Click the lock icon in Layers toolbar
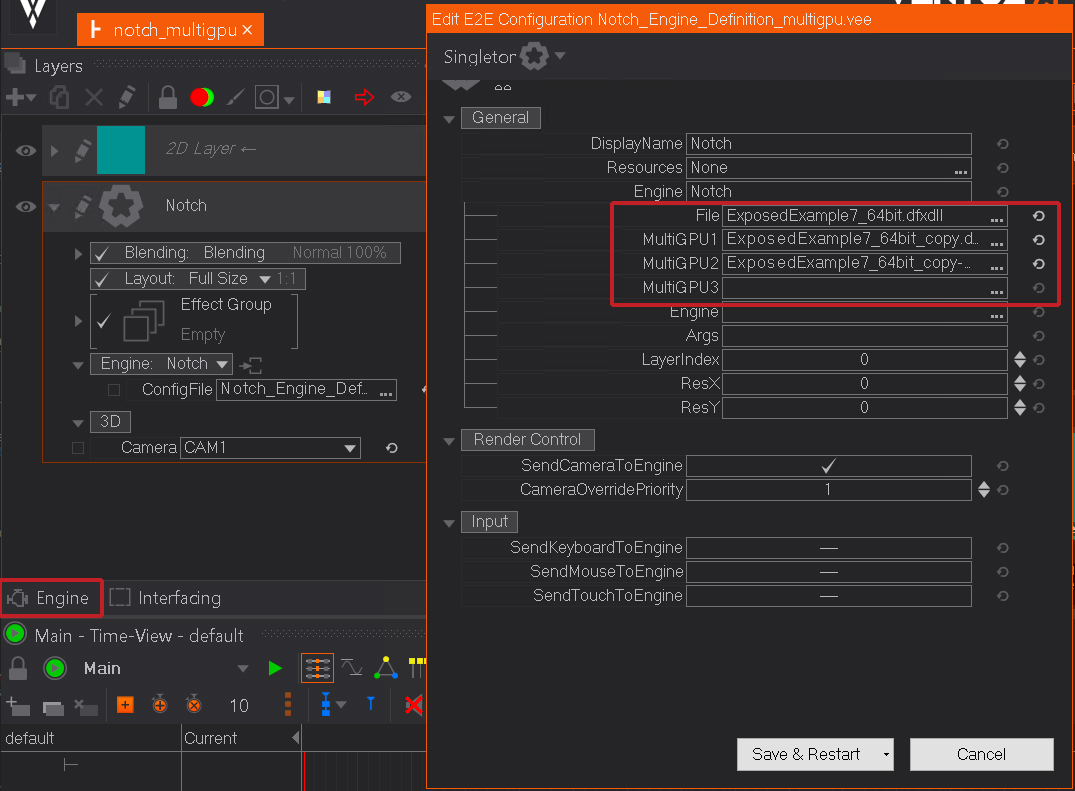The height and width of the screenshot is (791, 1075). [168, 97]
